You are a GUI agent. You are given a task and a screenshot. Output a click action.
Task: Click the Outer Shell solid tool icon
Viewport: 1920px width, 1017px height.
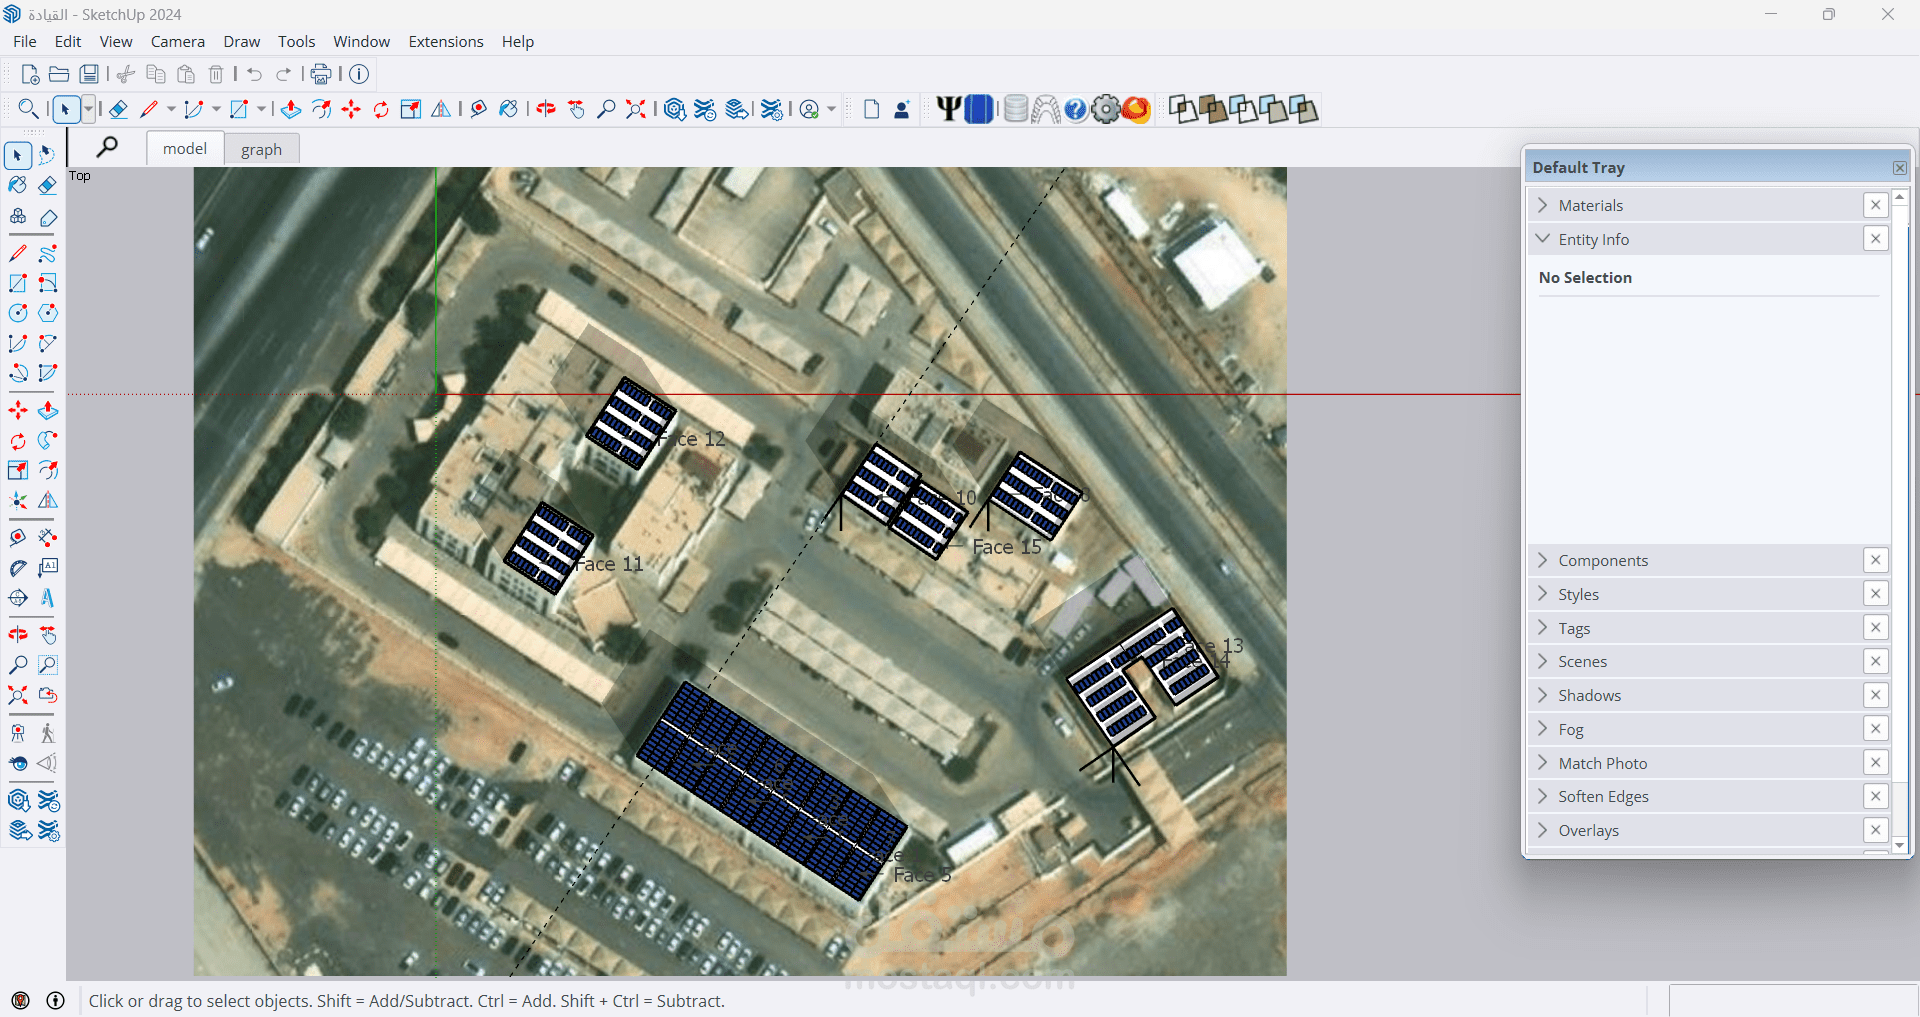(1183, 109)
